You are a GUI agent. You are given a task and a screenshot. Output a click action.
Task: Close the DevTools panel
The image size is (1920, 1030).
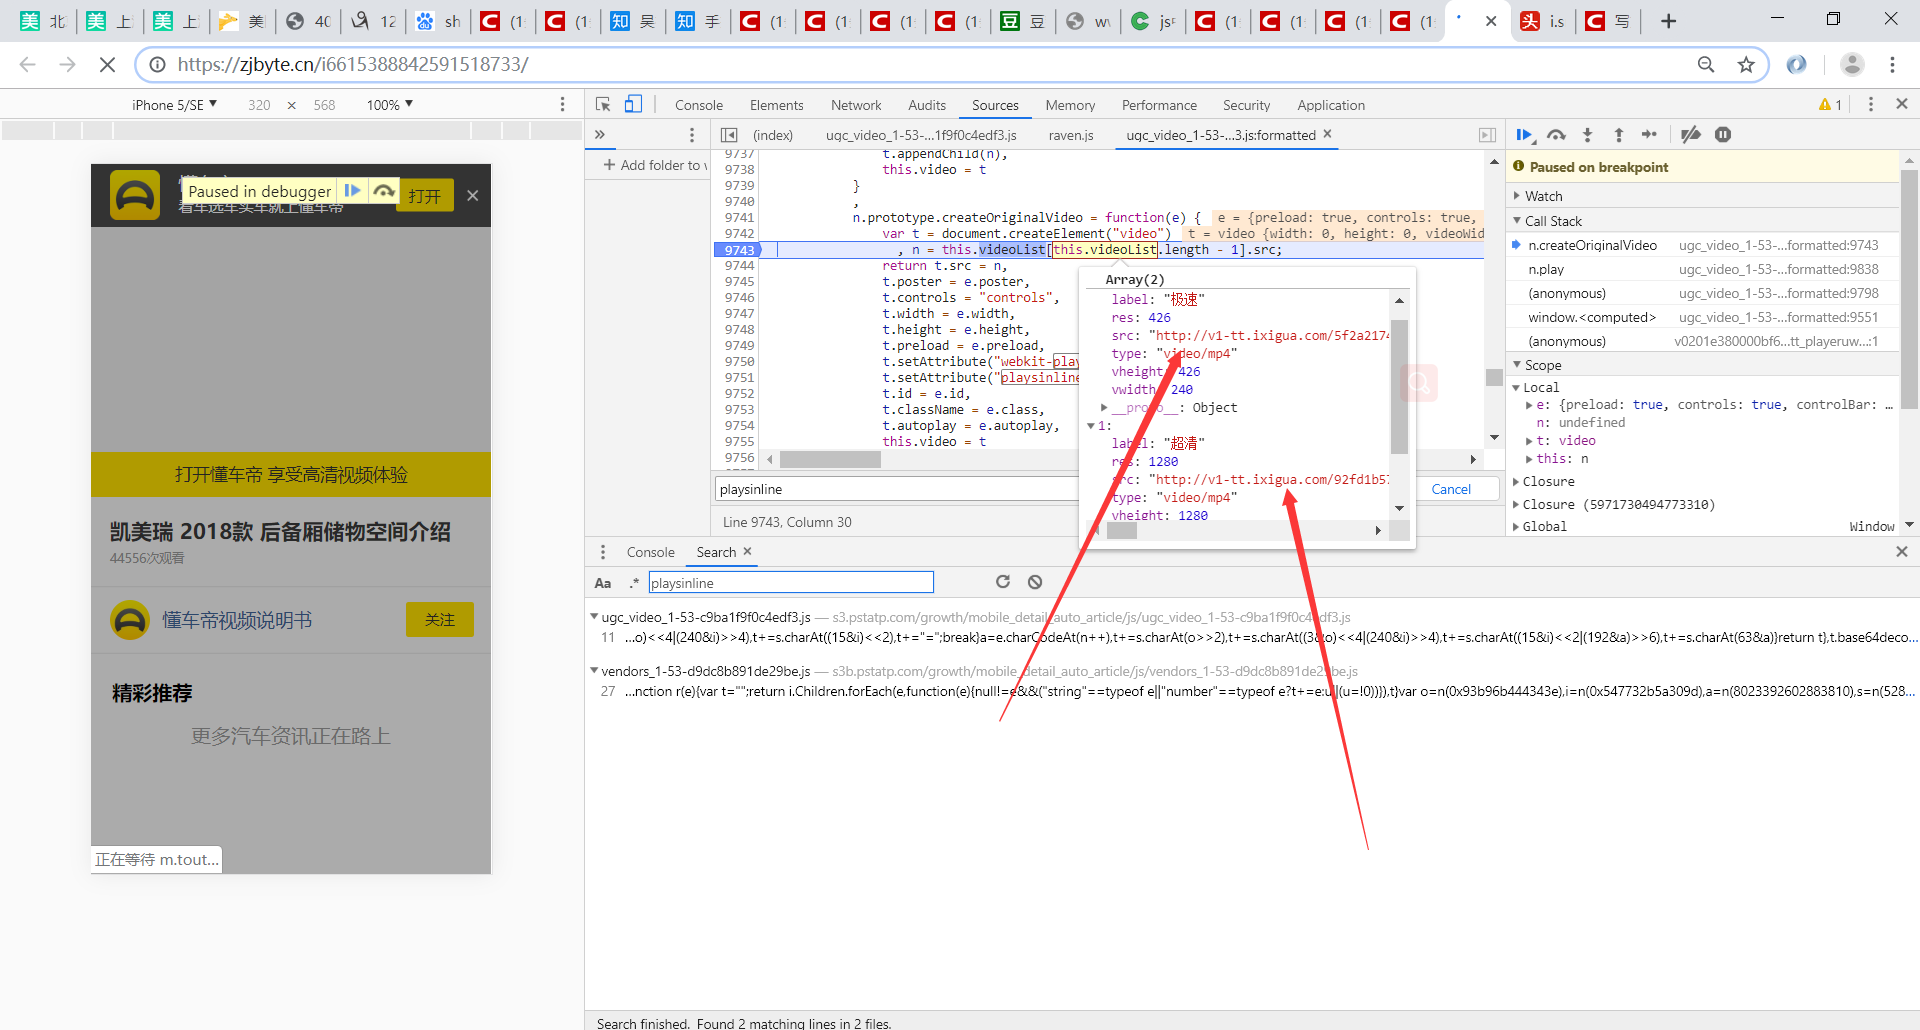coord(1902,104)
